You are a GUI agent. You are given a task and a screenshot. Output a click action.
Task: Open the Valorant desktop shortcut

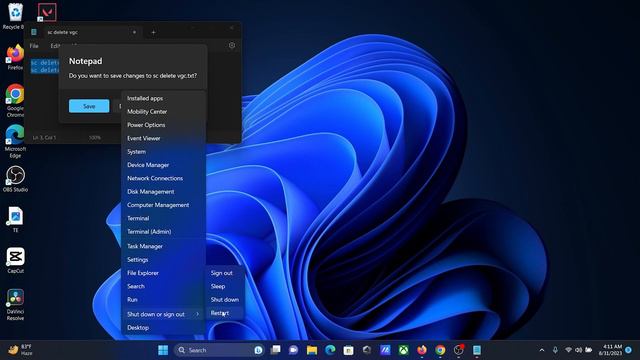tap(47, 13)
